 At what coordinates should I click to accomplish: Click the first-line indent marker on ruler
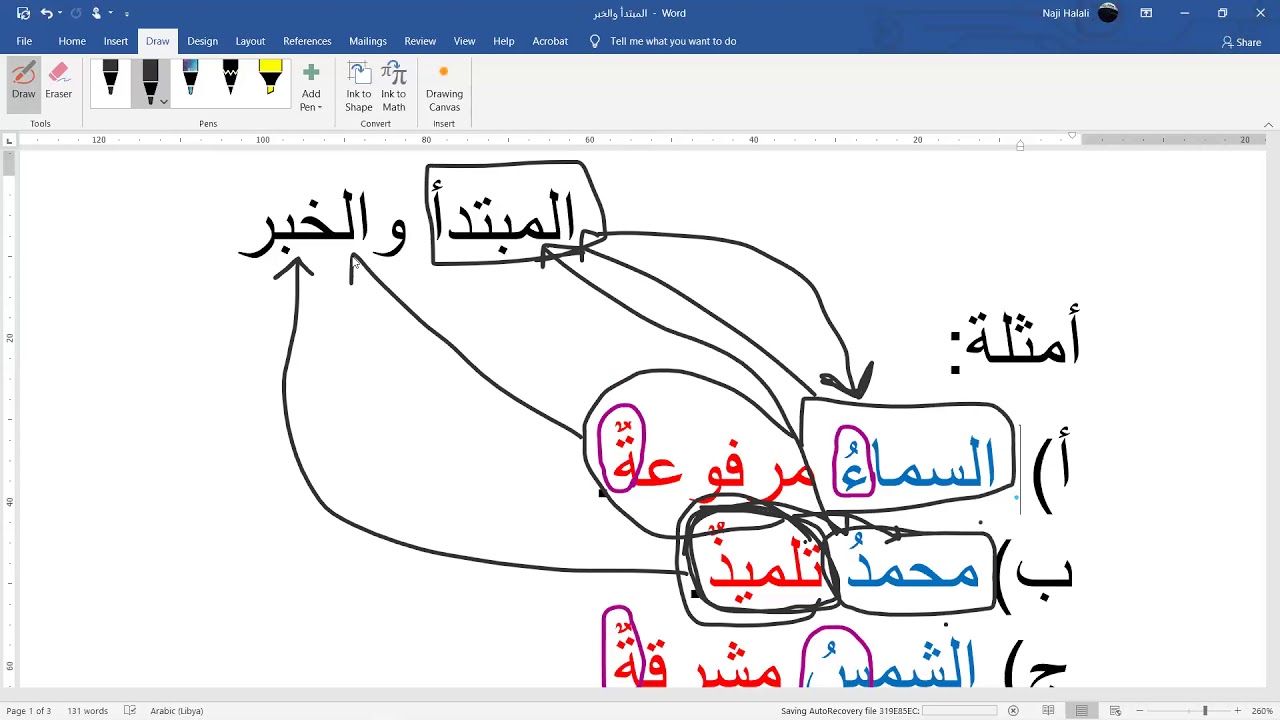(1072, 136)
